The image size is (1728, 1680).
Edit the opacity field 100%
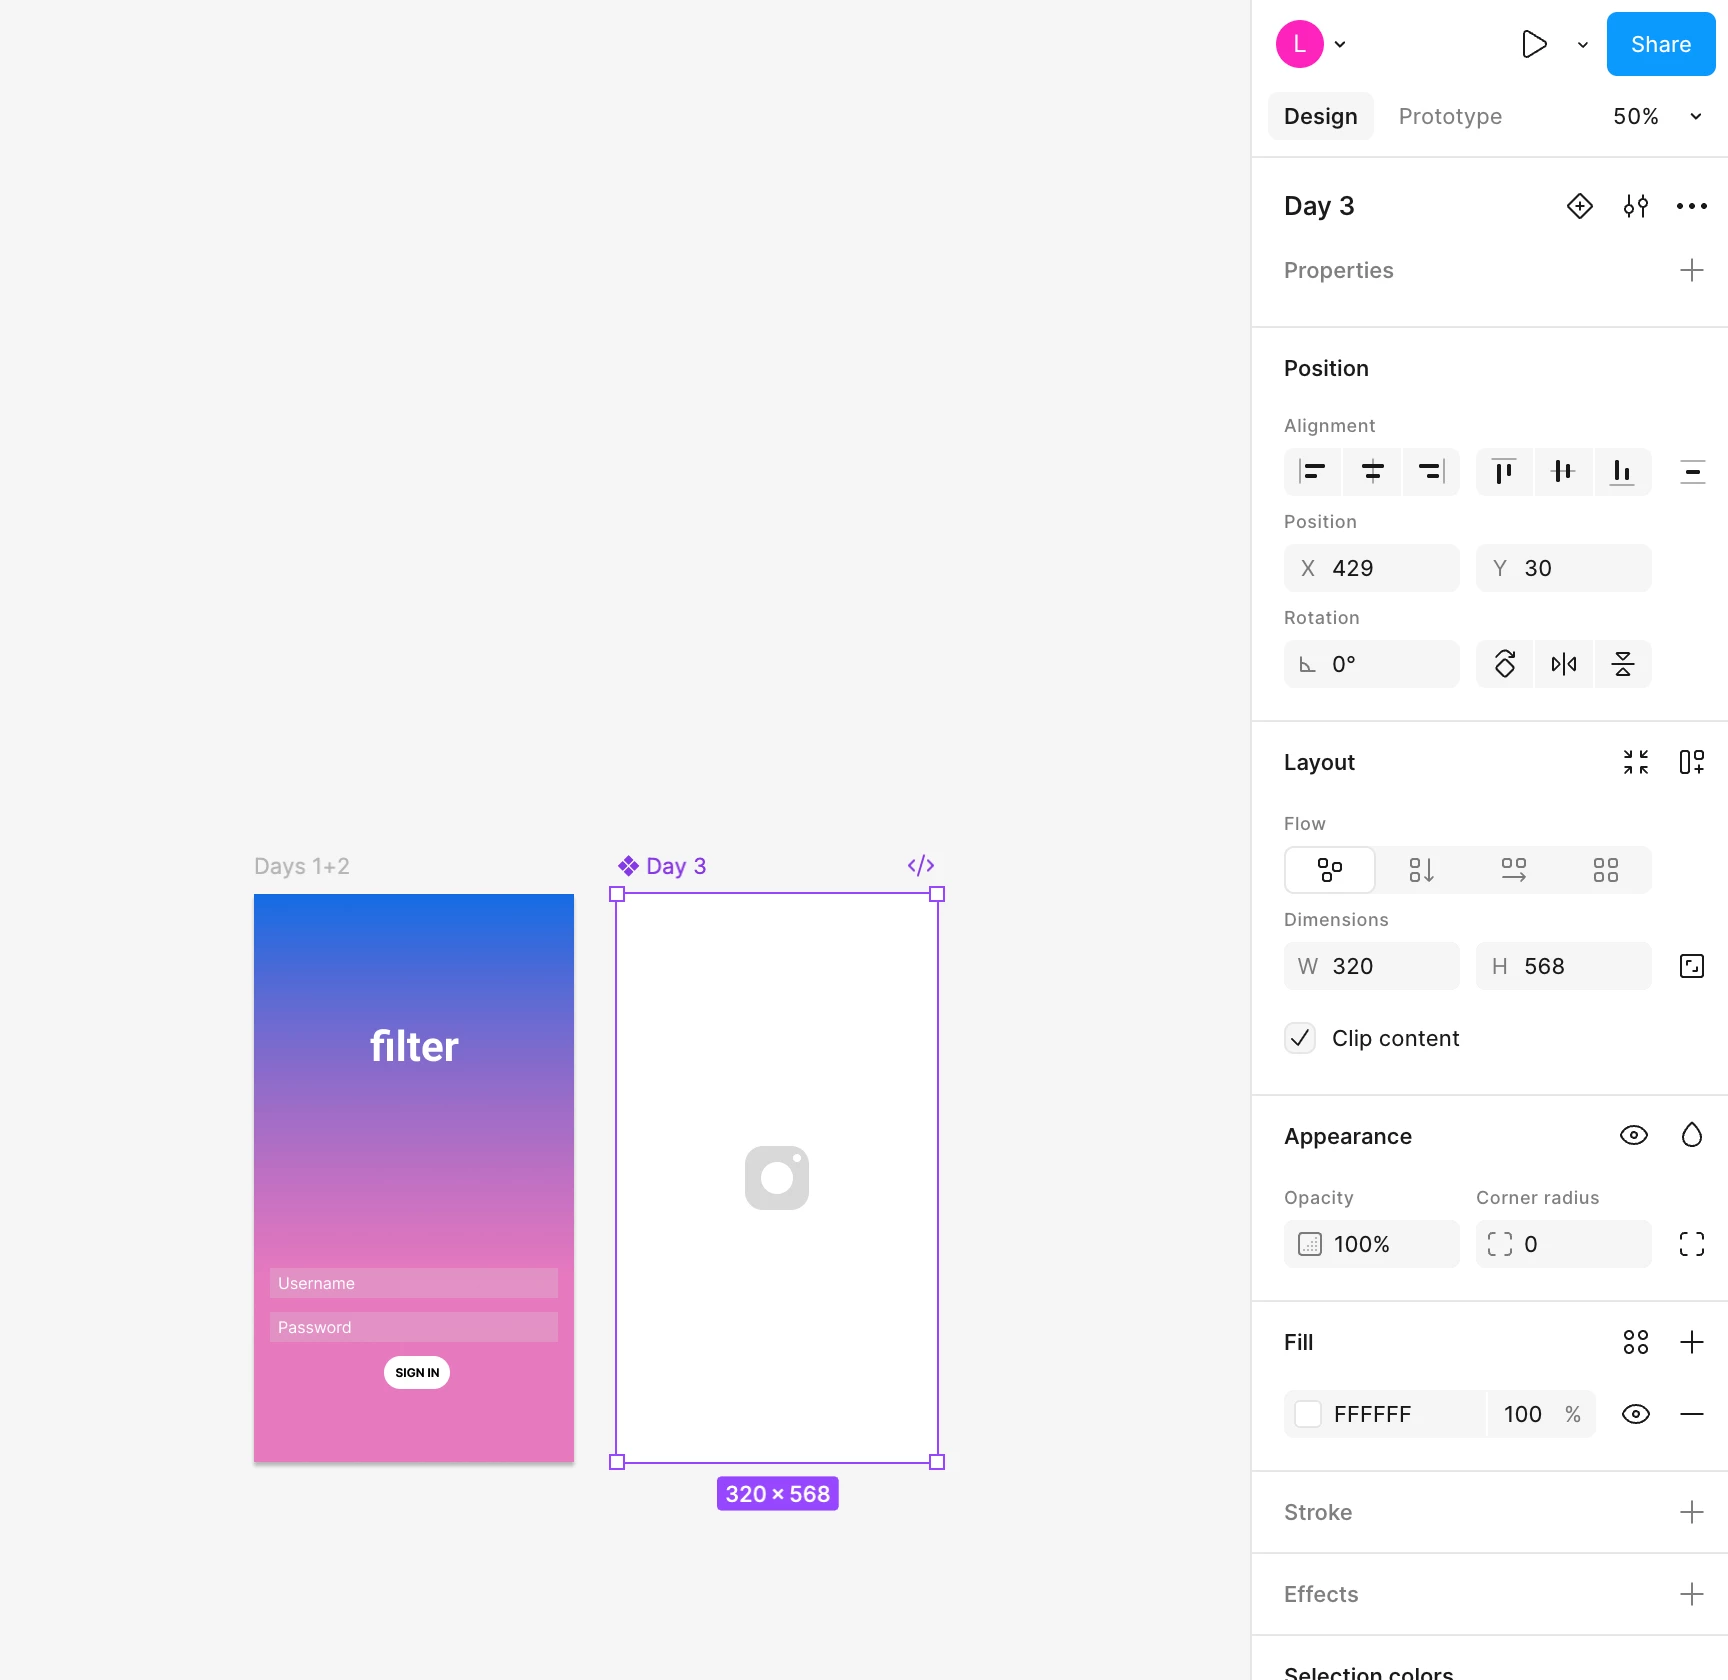pos(1372,1244)
